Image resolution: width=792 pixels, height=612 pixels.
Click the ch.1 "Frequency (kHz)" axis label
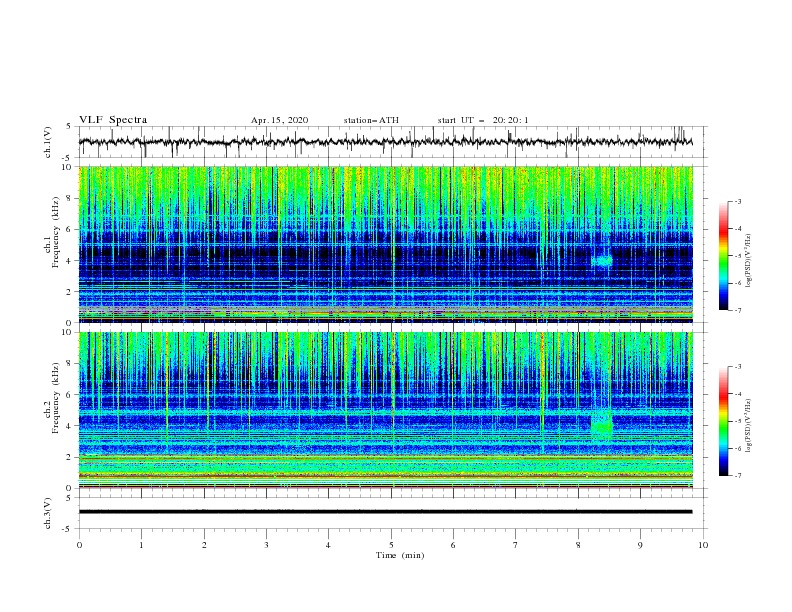[x=56, y=233]
